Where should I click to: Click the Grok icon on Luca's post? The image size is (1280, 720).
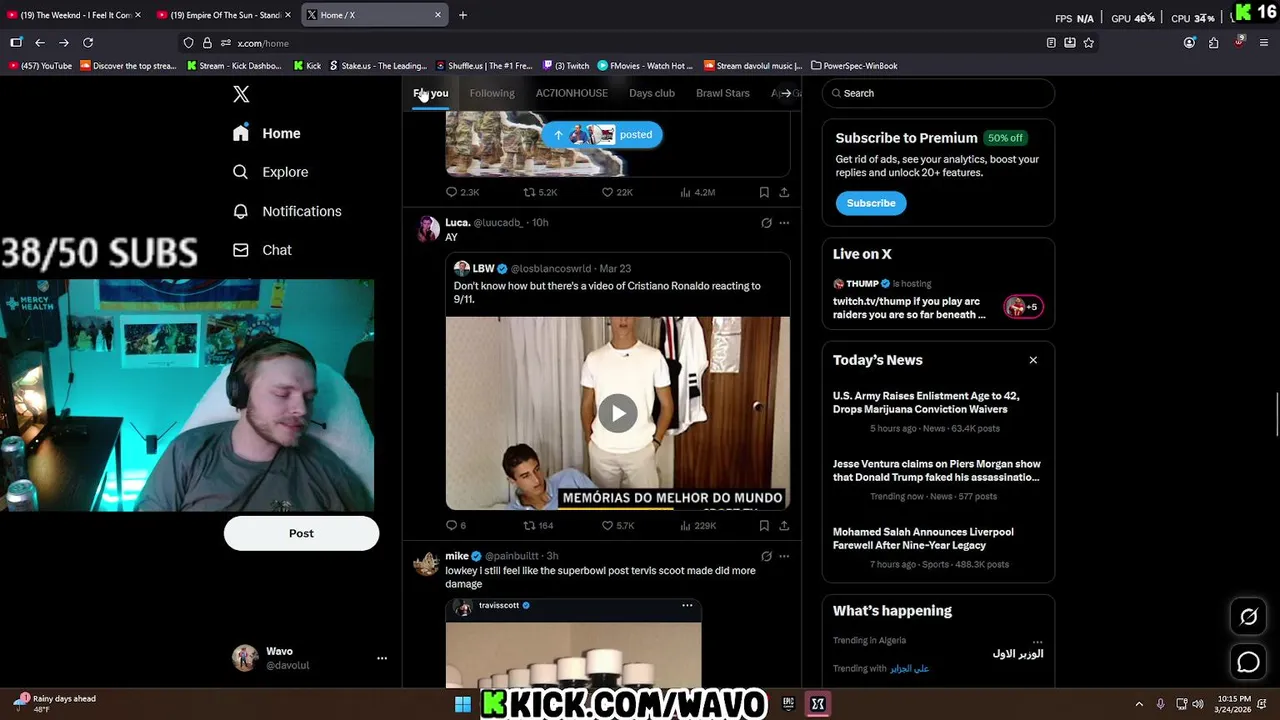766,223
